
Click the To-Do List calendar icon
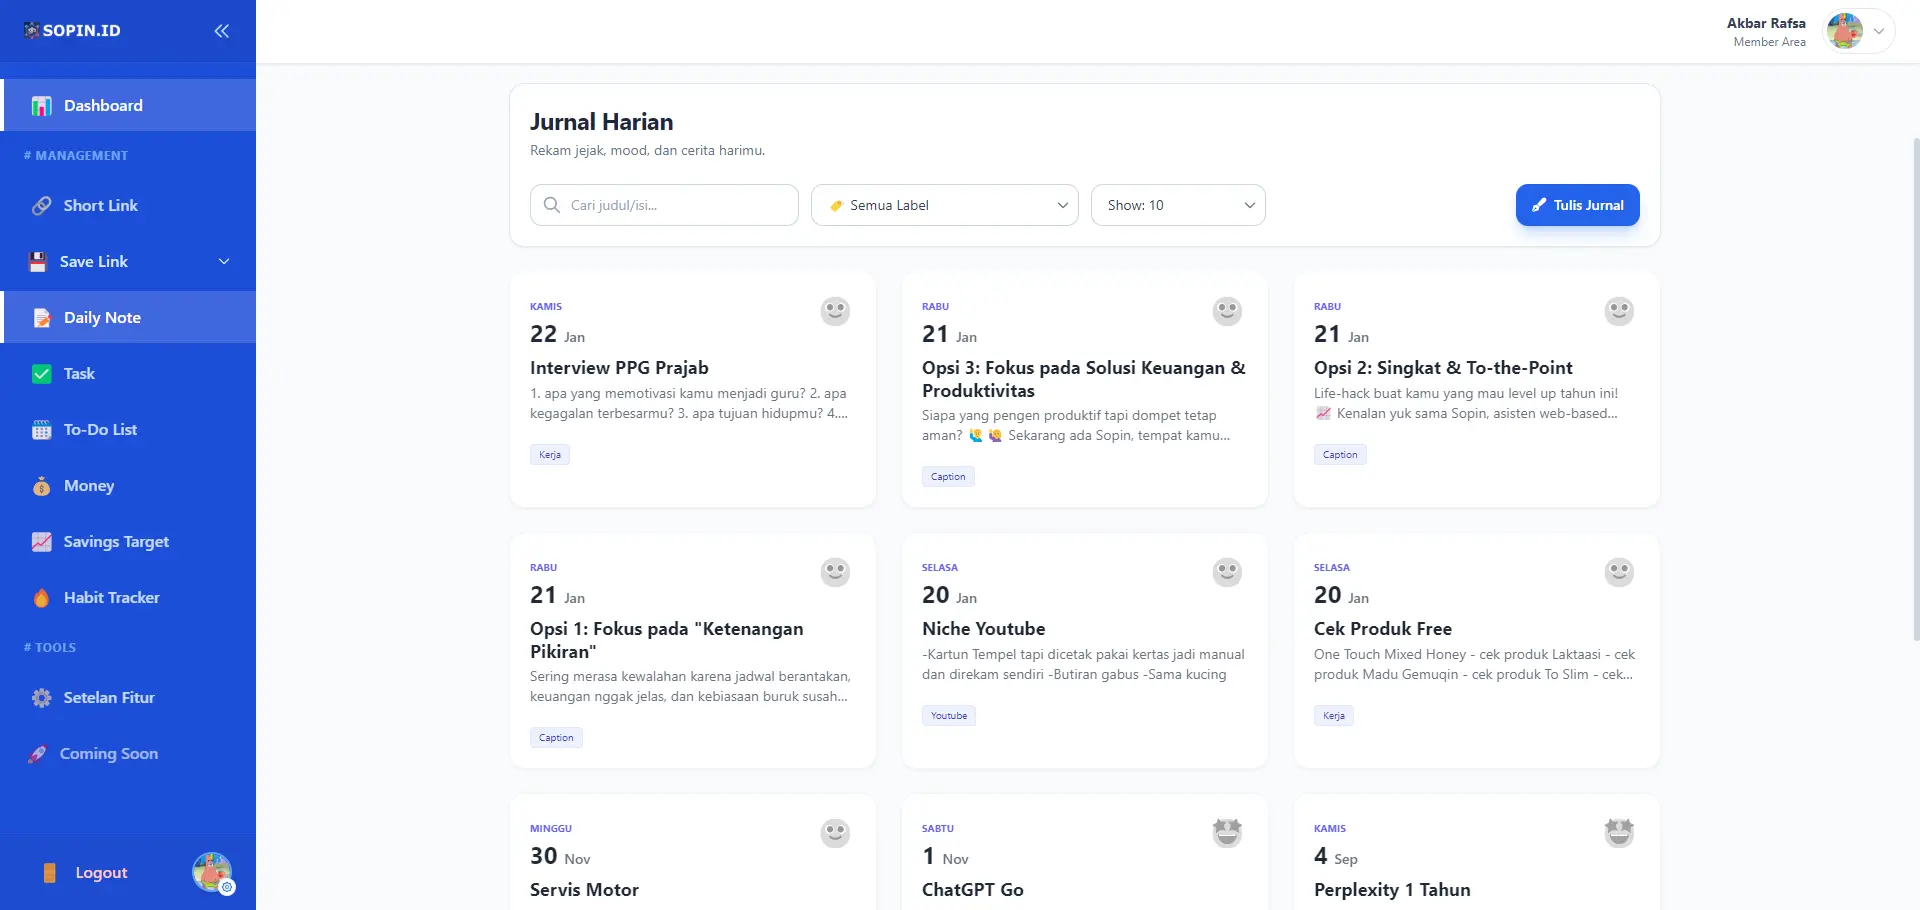pyautogui.click(x=41, y=430)
